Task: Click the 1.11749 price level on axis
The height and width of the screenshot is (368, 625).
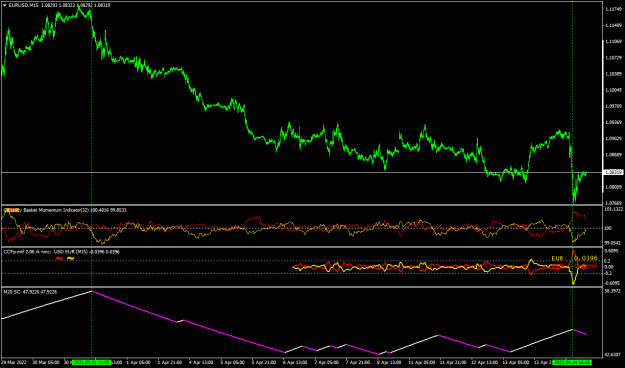Action: coord(613,9)
